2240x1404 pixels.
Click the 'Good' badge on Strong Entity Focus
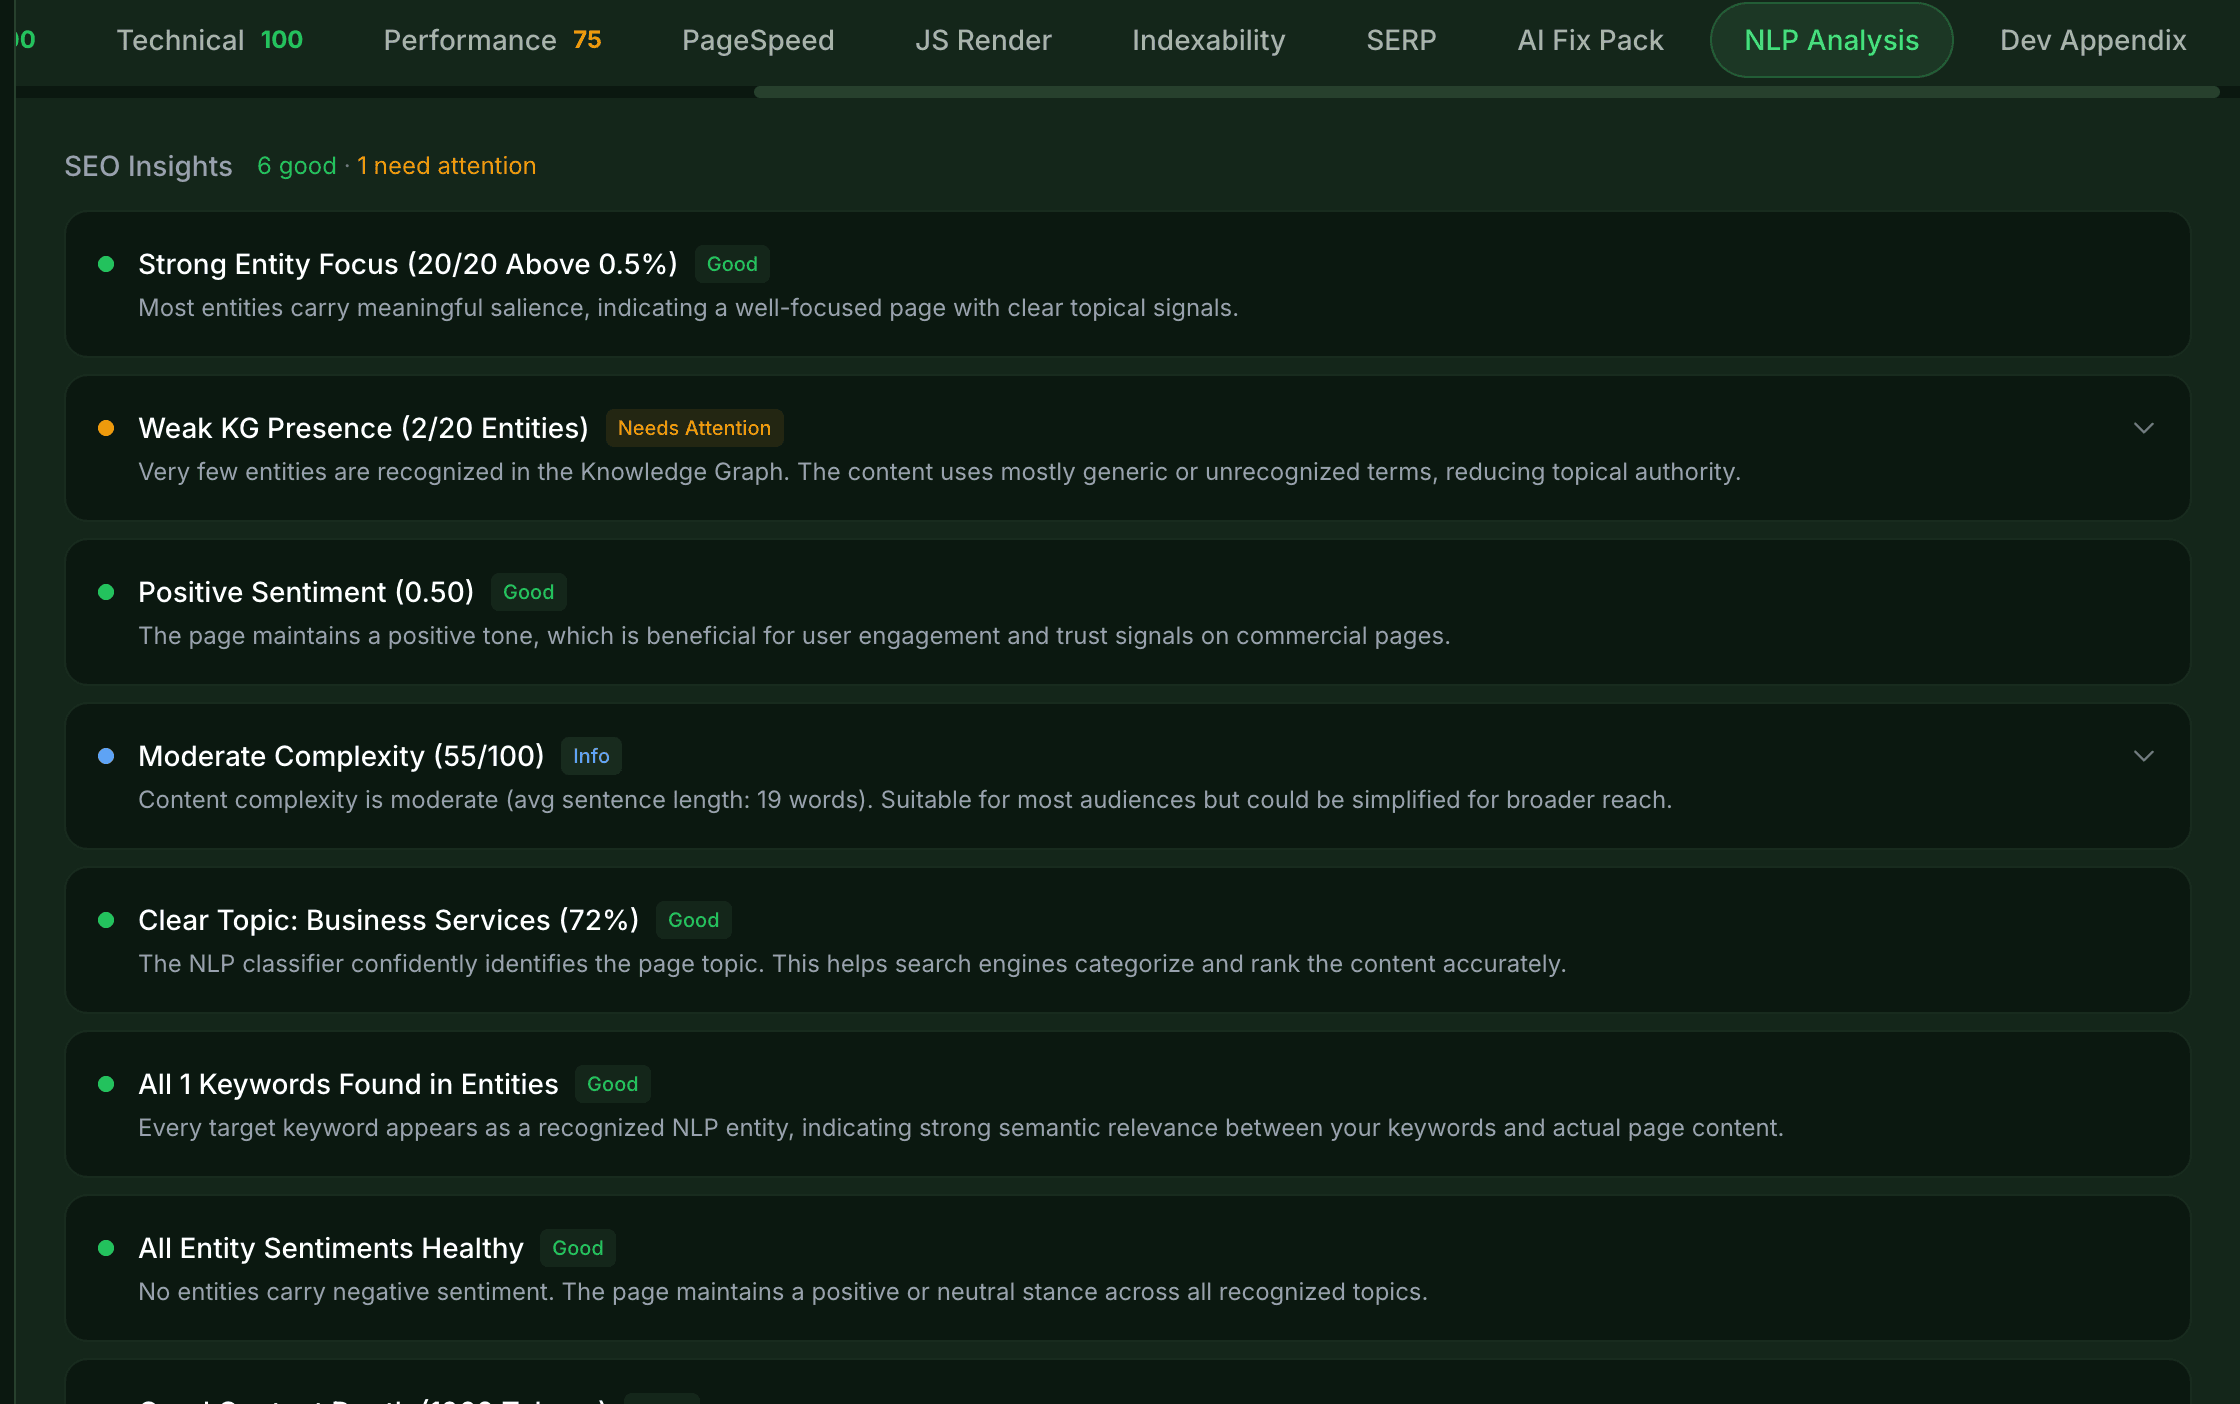coord(732,264)
